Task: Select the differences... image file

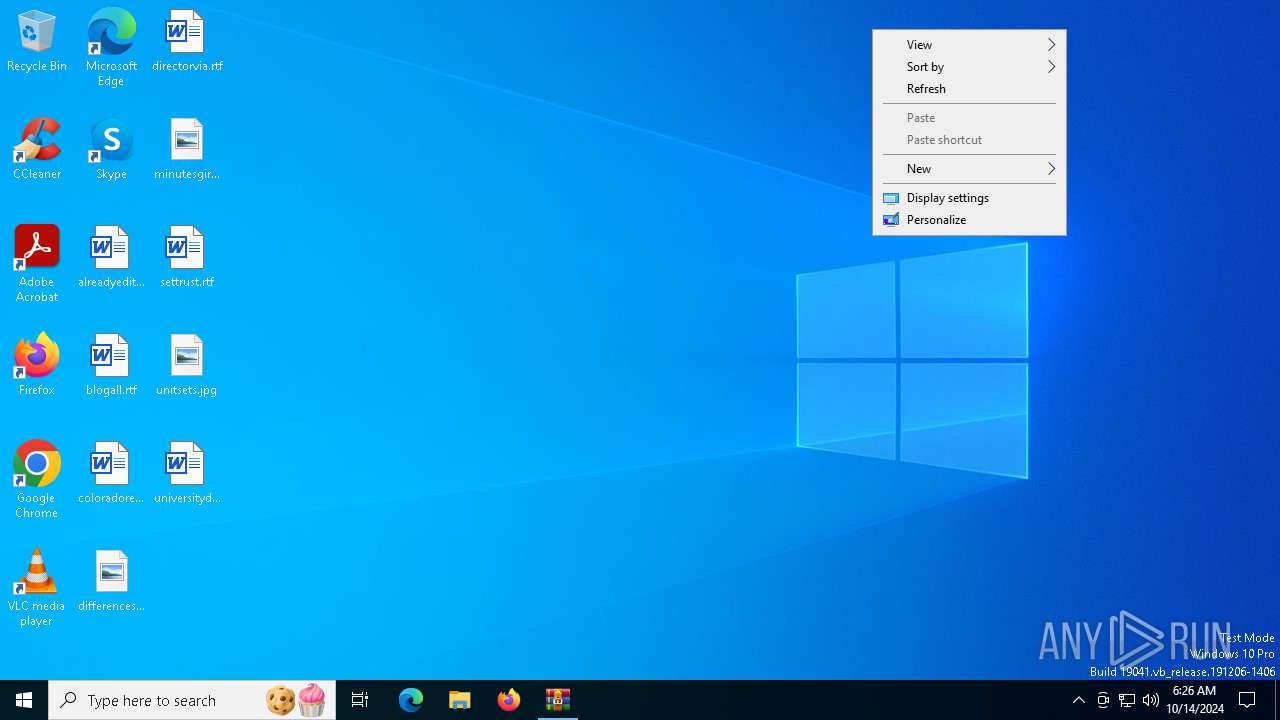Action: click(111, 582)
